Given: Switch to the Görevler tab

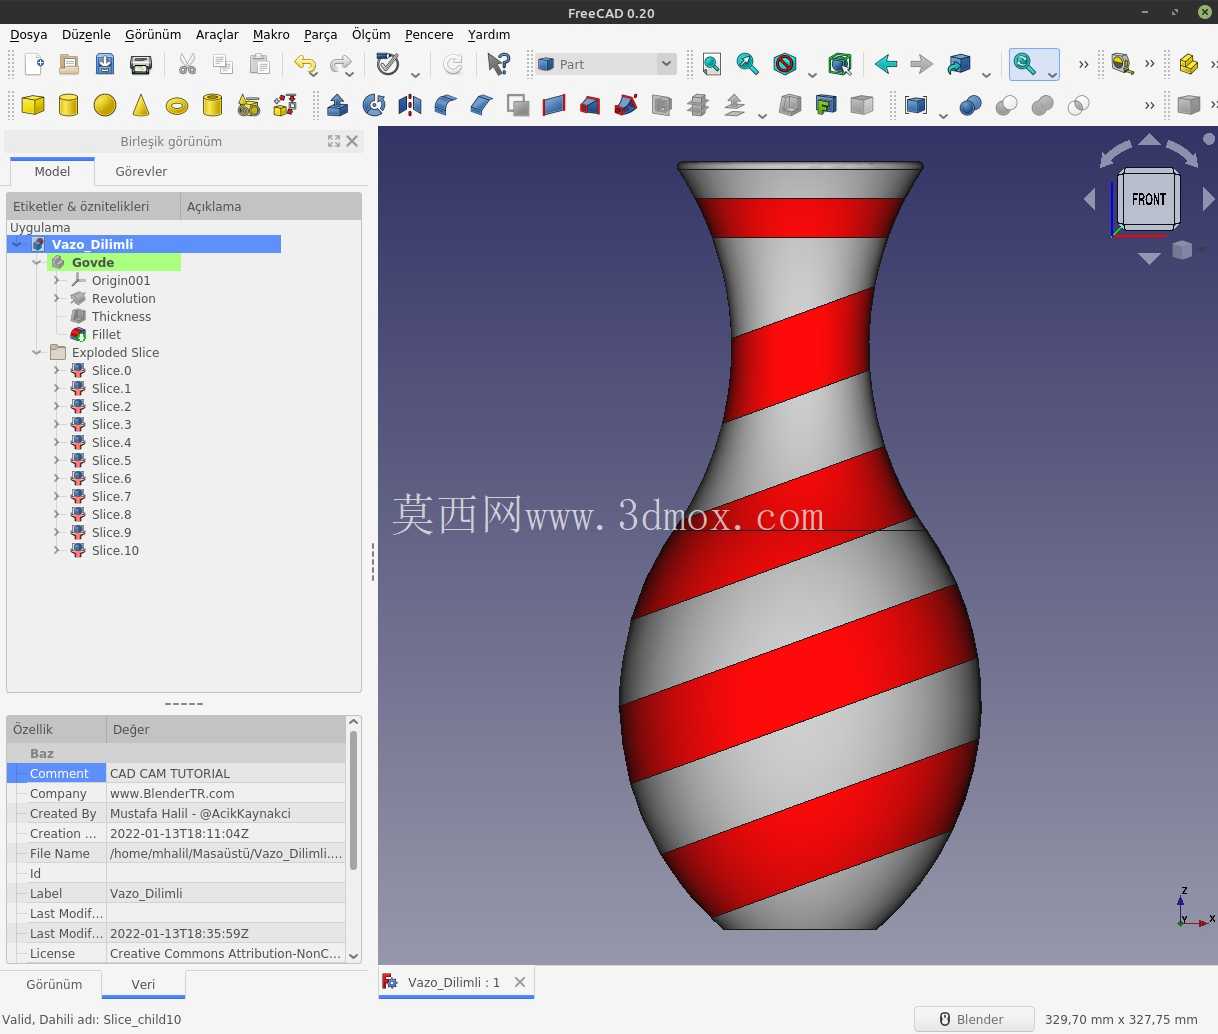Looking at the screenshot, I should pos(141,171).
